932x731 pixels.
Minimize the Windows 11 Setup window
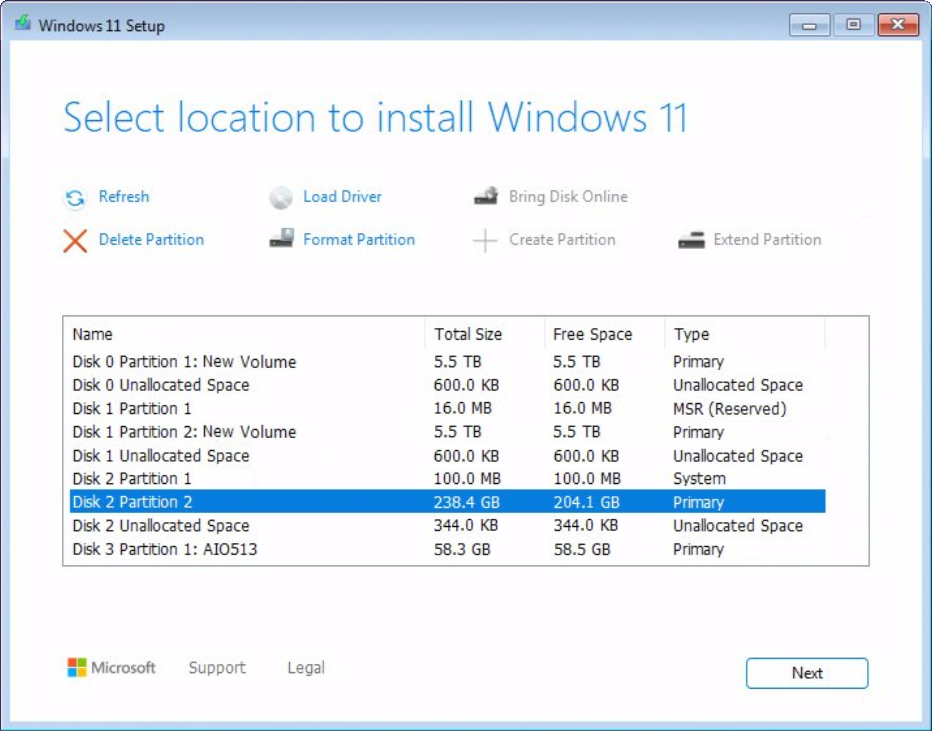click(810, 25)
